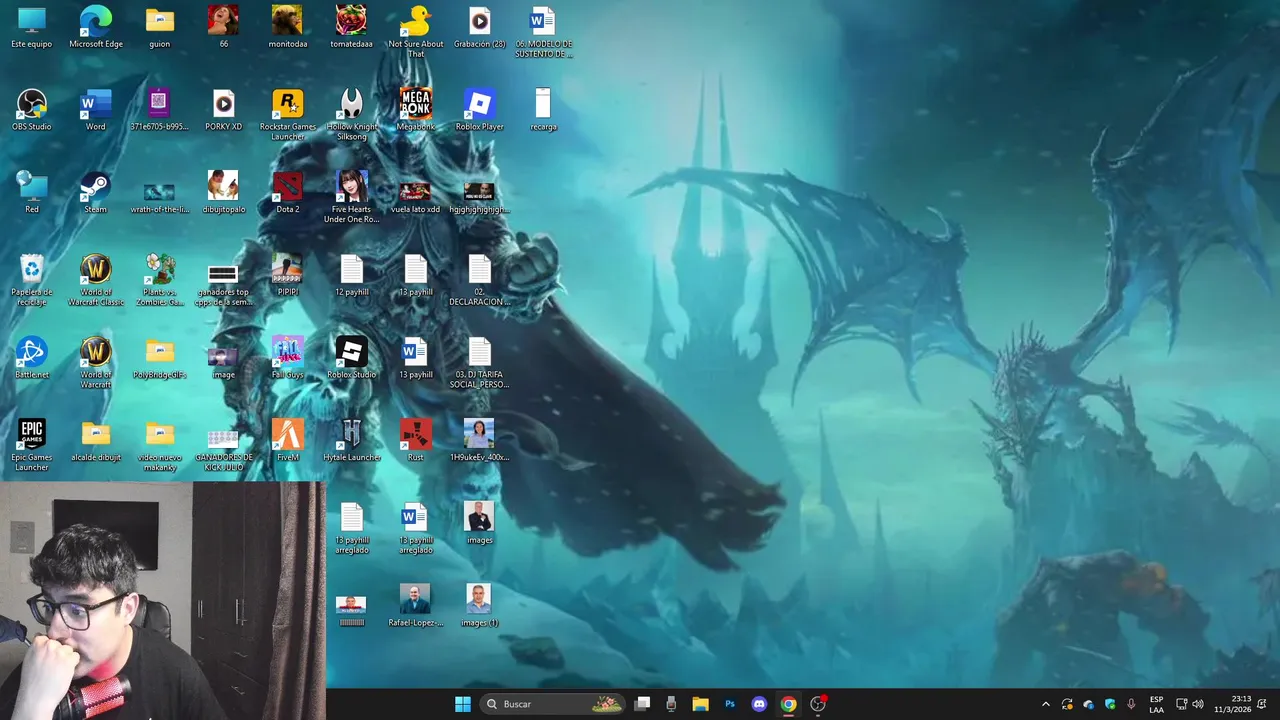This screenshot has width=1280, height=720.
Task: Select the guion folder
Action: [160, 27]
